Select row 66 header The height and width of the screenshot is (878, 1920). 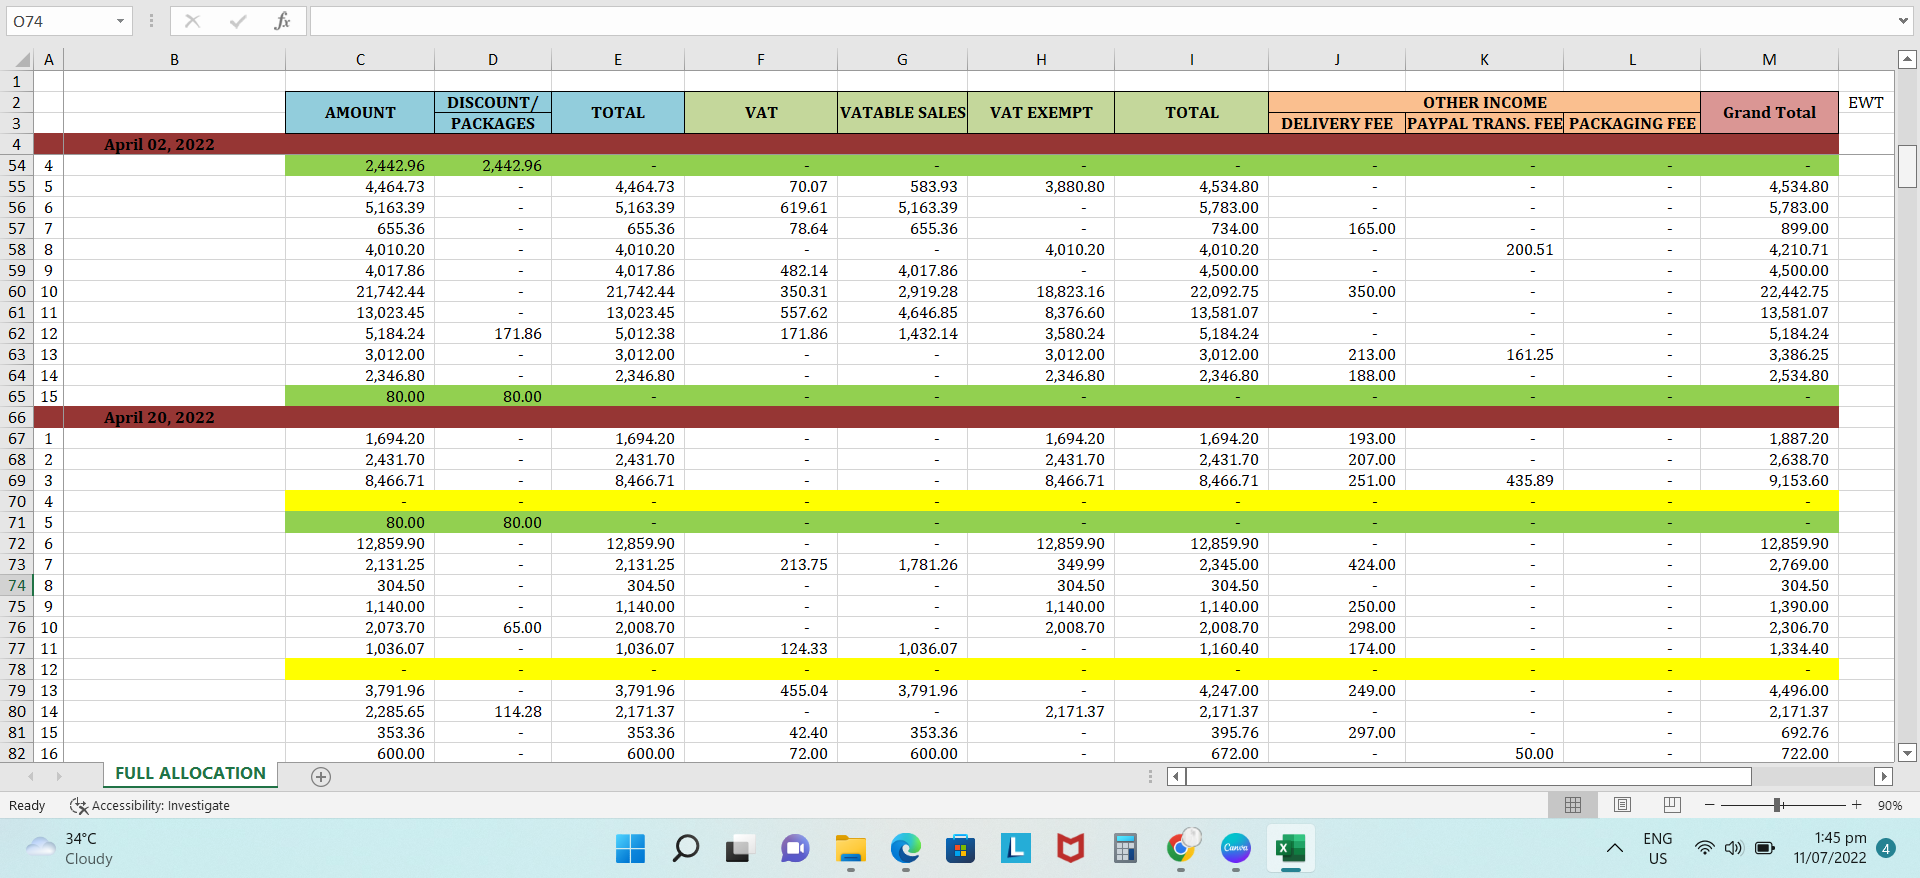tap(17, 418)
